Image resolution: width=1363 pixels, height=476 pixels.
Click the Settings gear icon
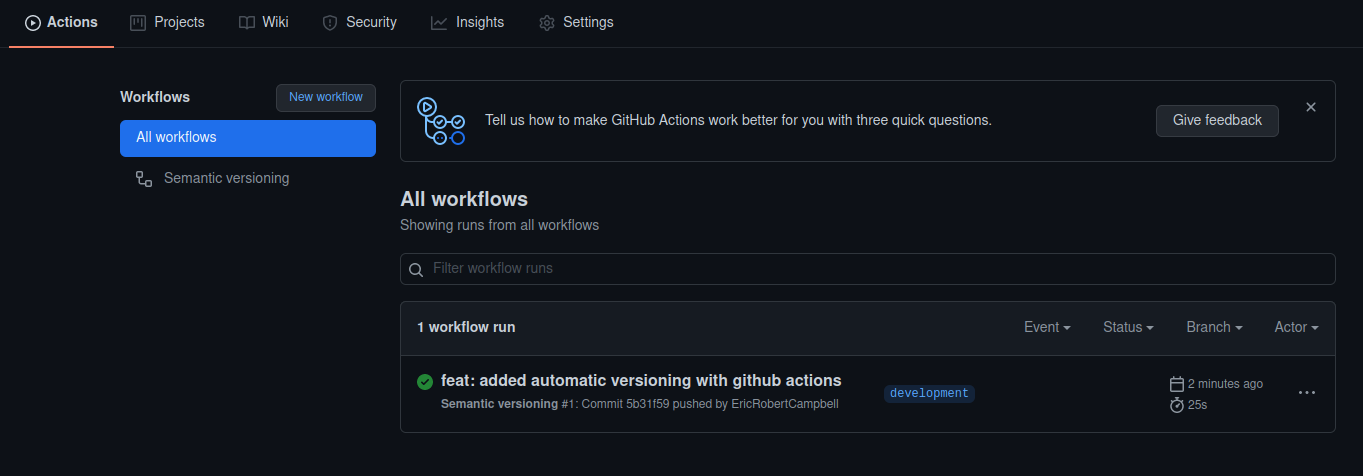coord(546,22)
